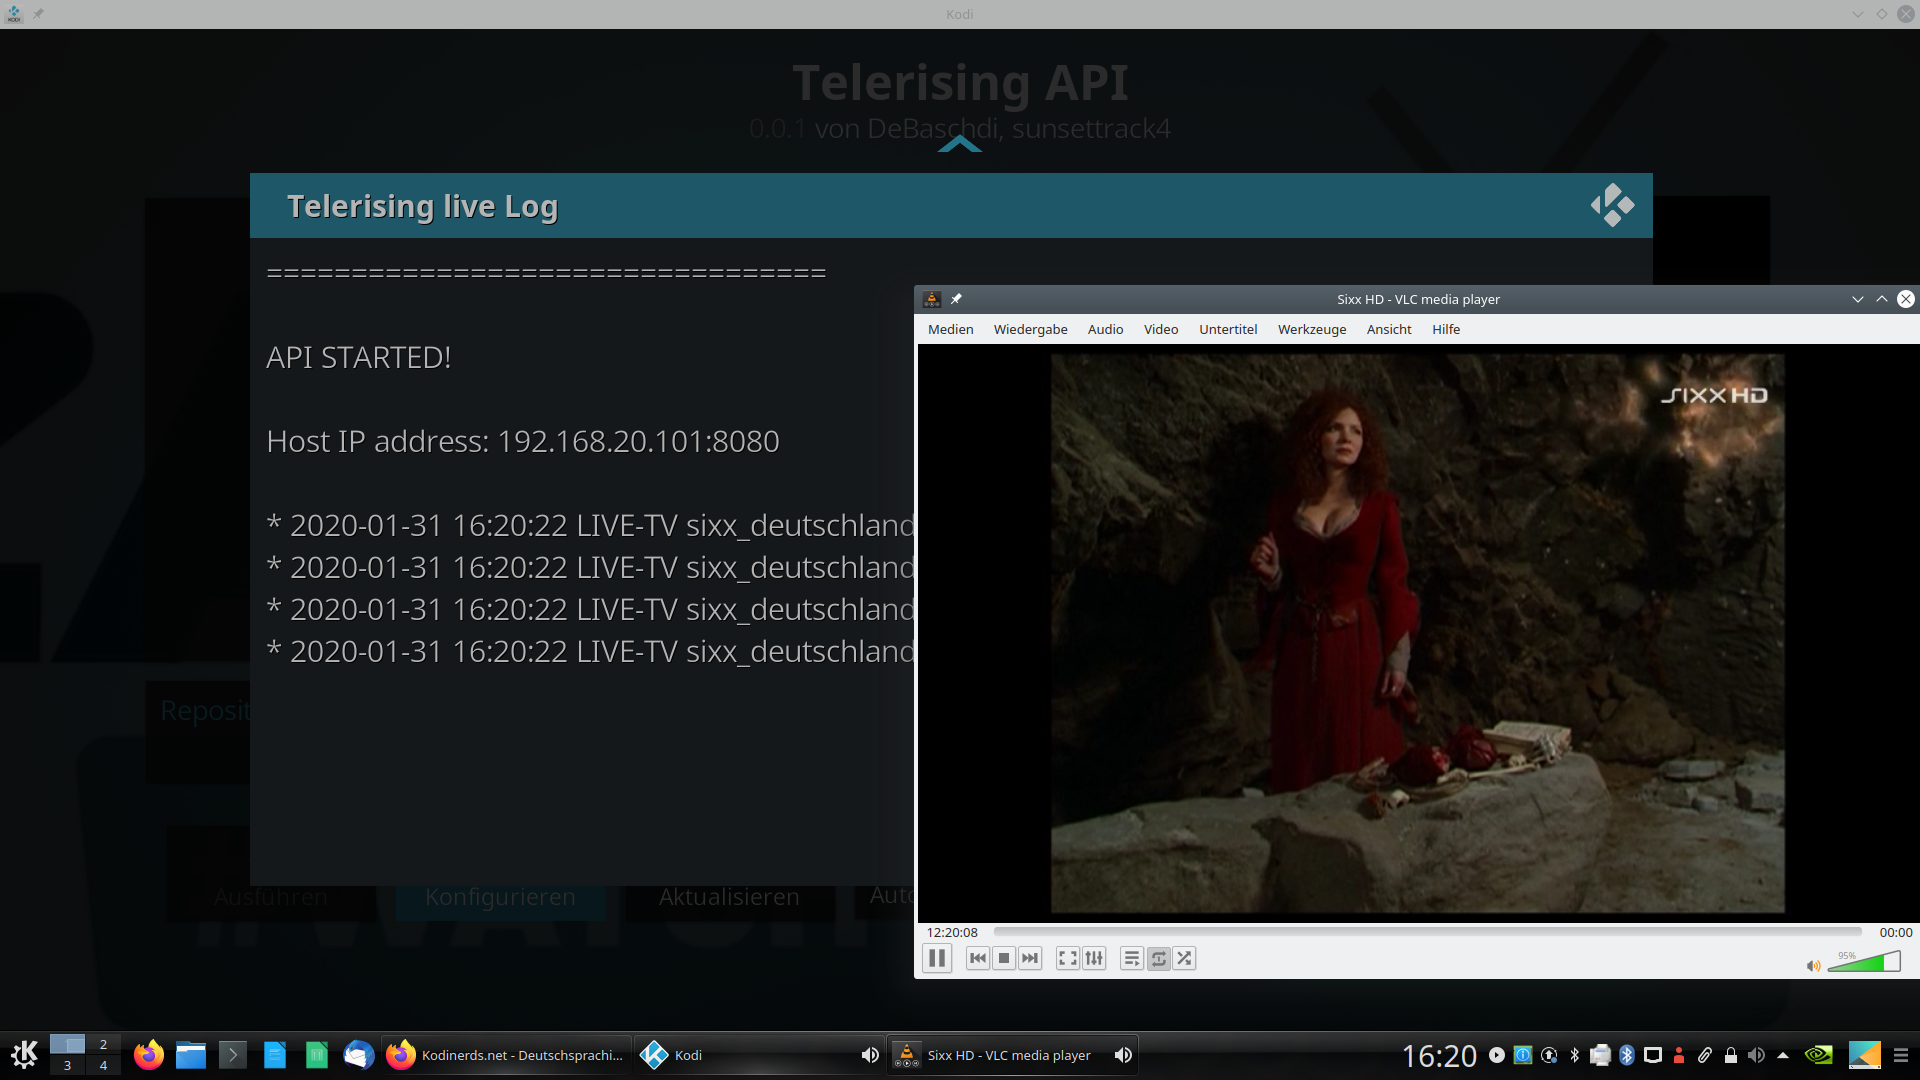Viewport: 1920px width, 1080px height.
Task: Open the red user tray icon
Action: pos(1679,1055)
